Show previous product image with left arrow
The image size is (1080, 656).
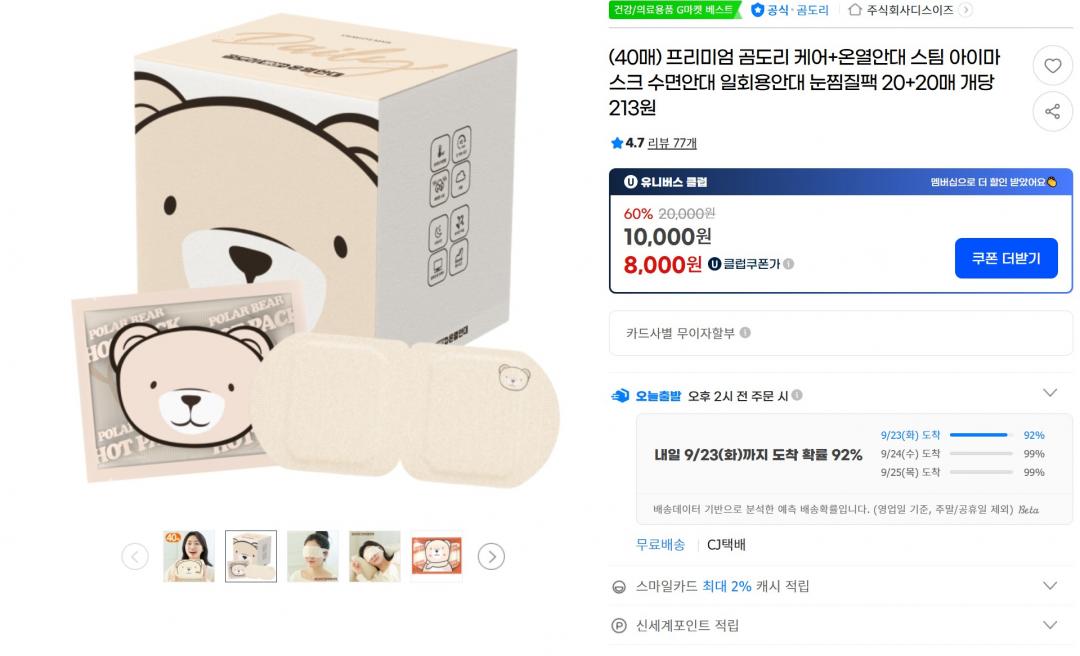(x=135, y=556)
